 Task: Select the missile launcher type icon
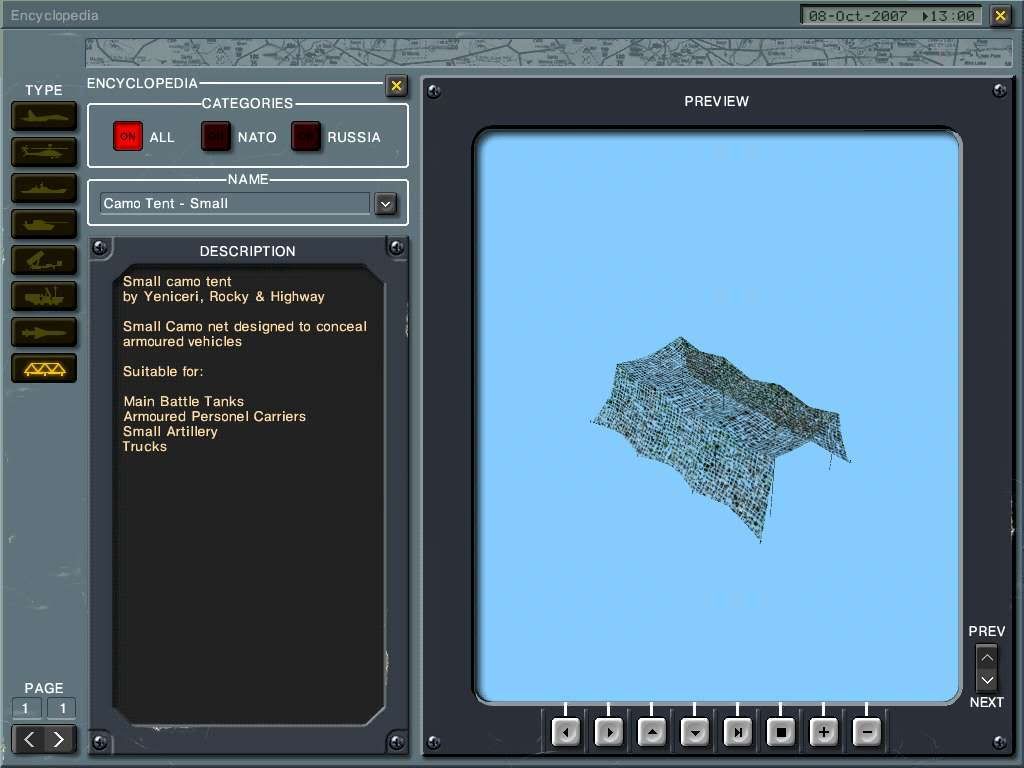(x=43, y=260)
